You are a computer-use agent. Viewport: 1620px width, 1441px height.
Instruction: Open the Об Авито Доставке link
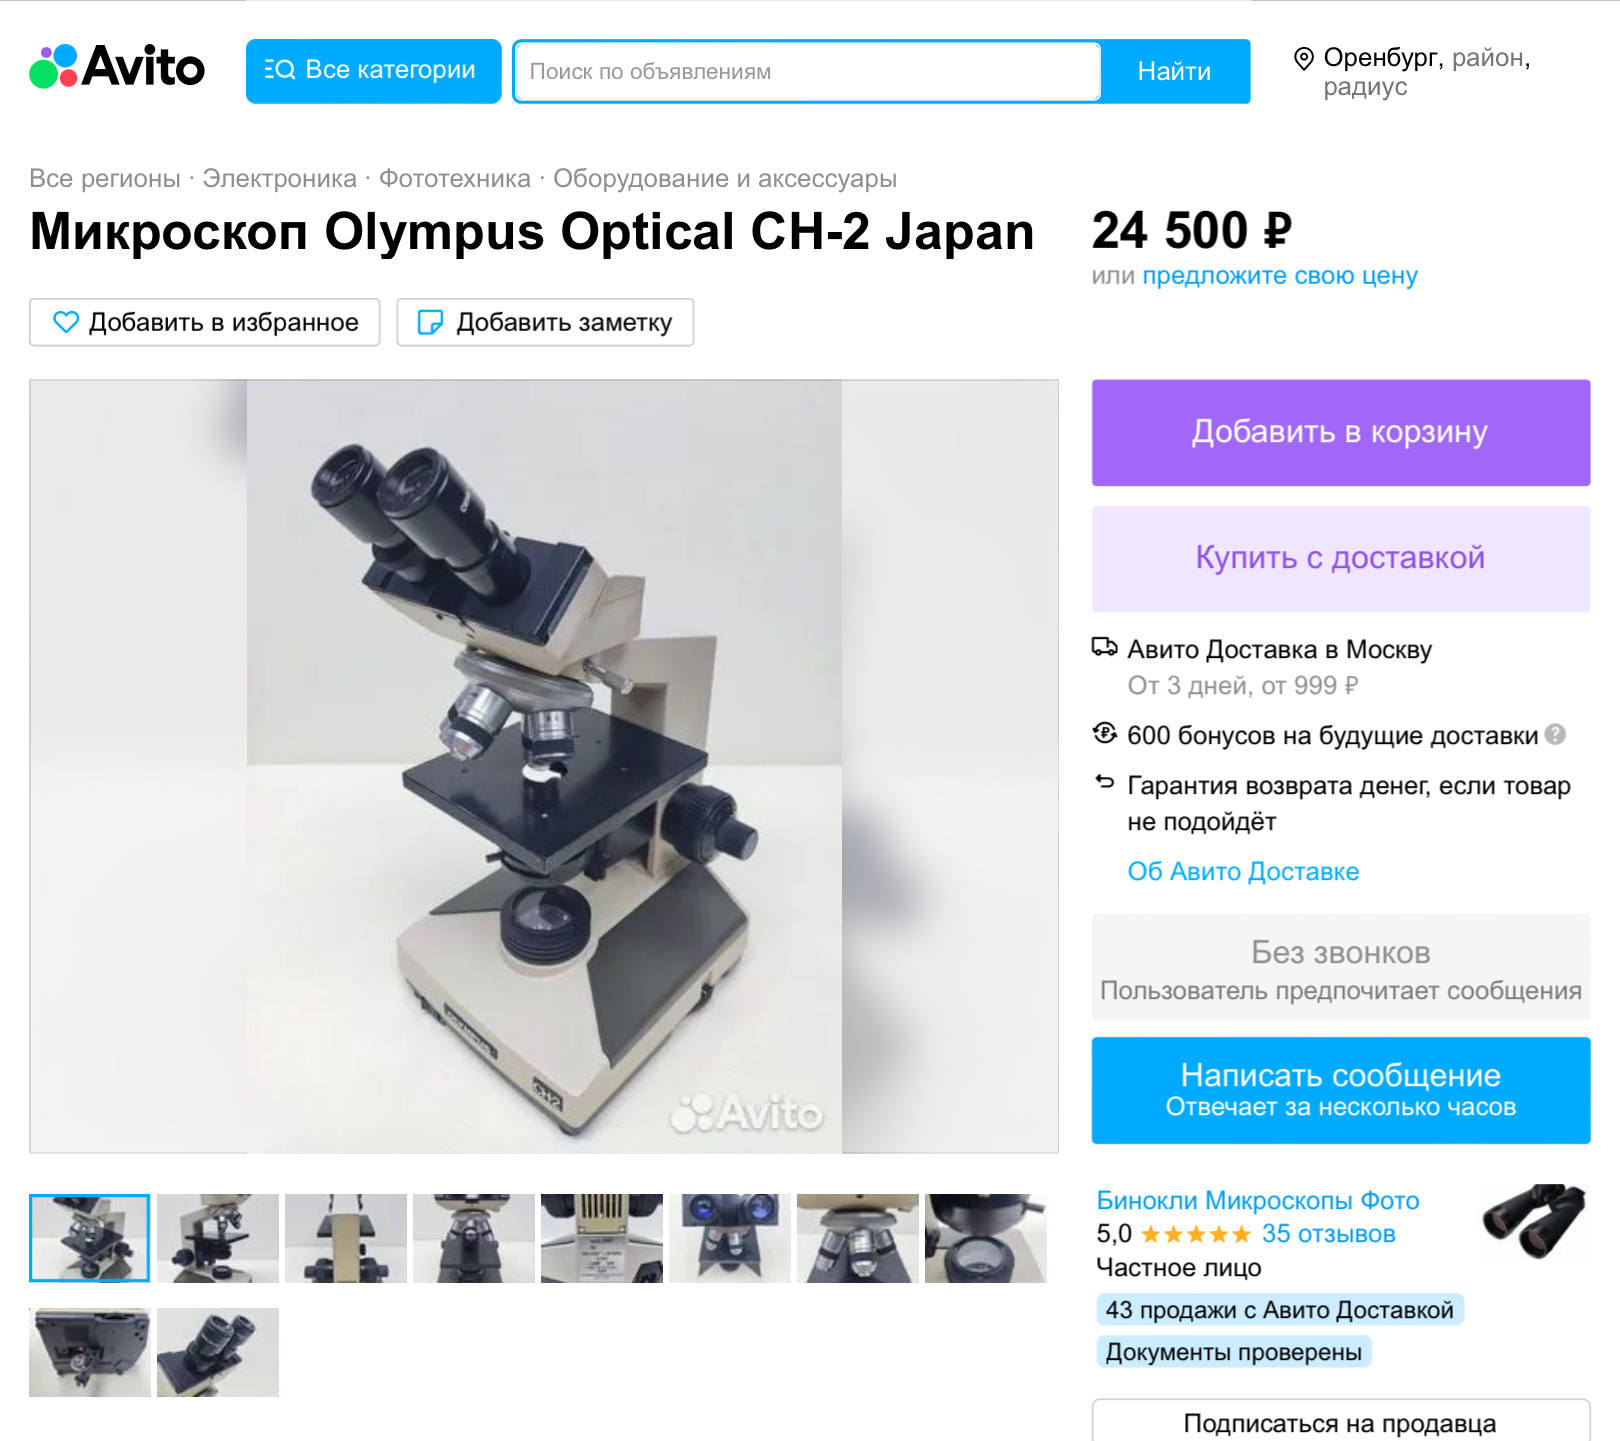click(x=1243, y=871)
